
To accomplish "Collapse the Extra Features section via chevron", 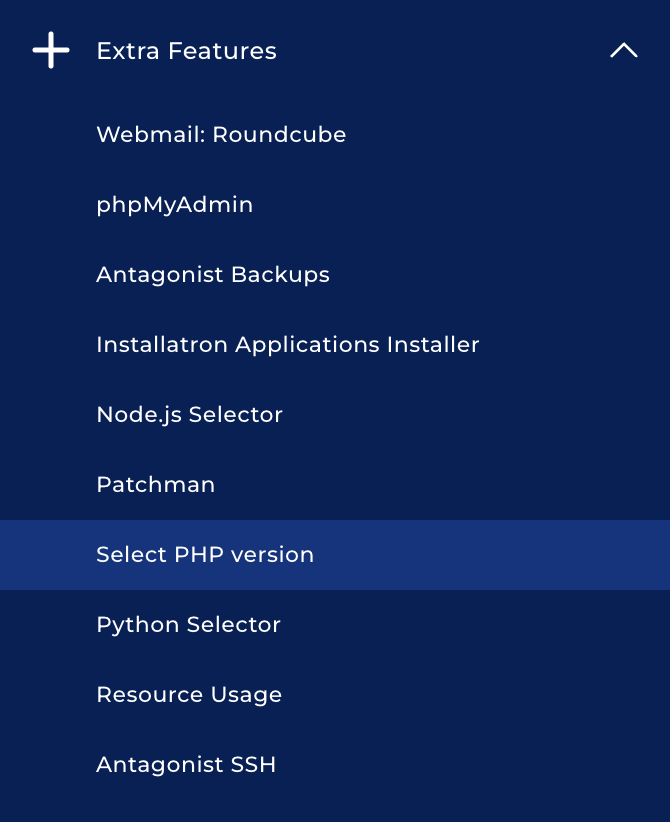I will coord(624,50).
